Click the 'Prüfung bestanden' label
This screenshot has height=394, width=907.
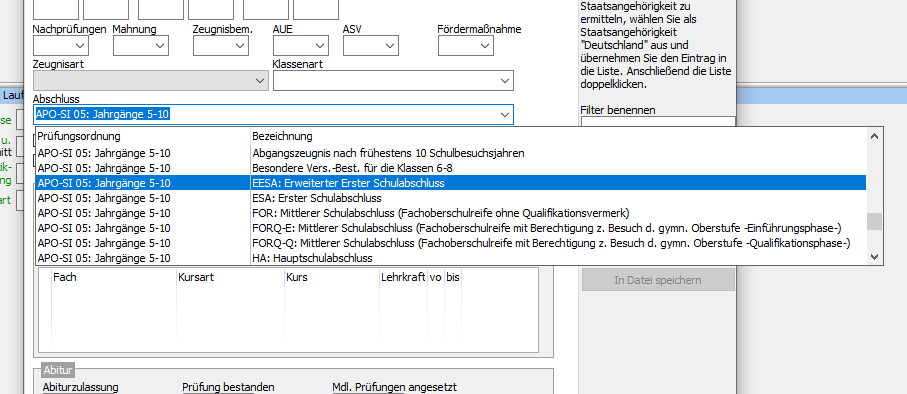228,387
